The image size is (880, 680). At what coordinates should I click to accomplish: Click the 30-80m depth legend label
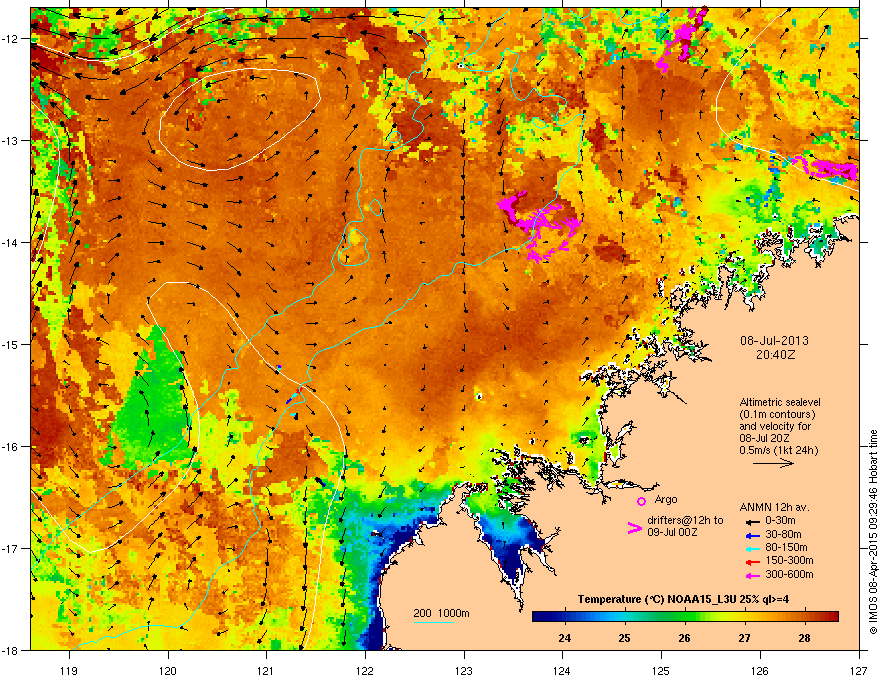tap(783, 534)
